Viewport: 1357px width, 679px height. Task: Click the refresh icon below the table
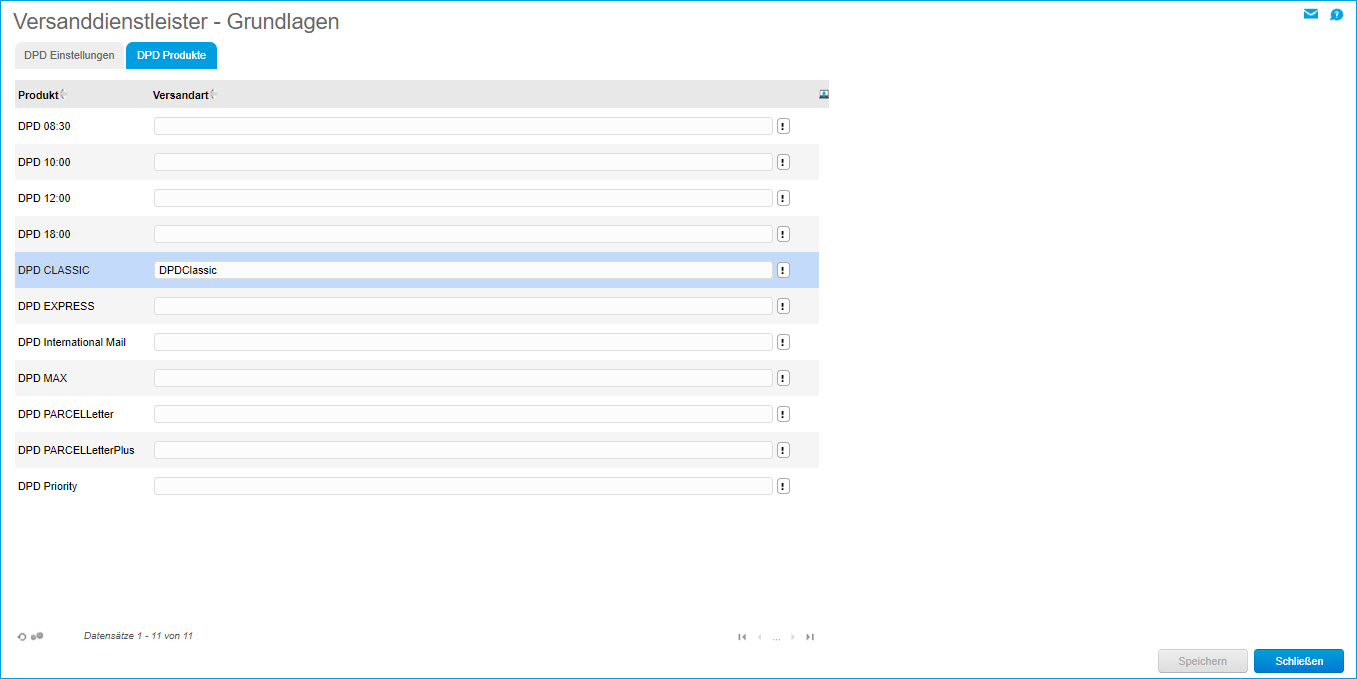pyautogui.click(x=22, y=636)
